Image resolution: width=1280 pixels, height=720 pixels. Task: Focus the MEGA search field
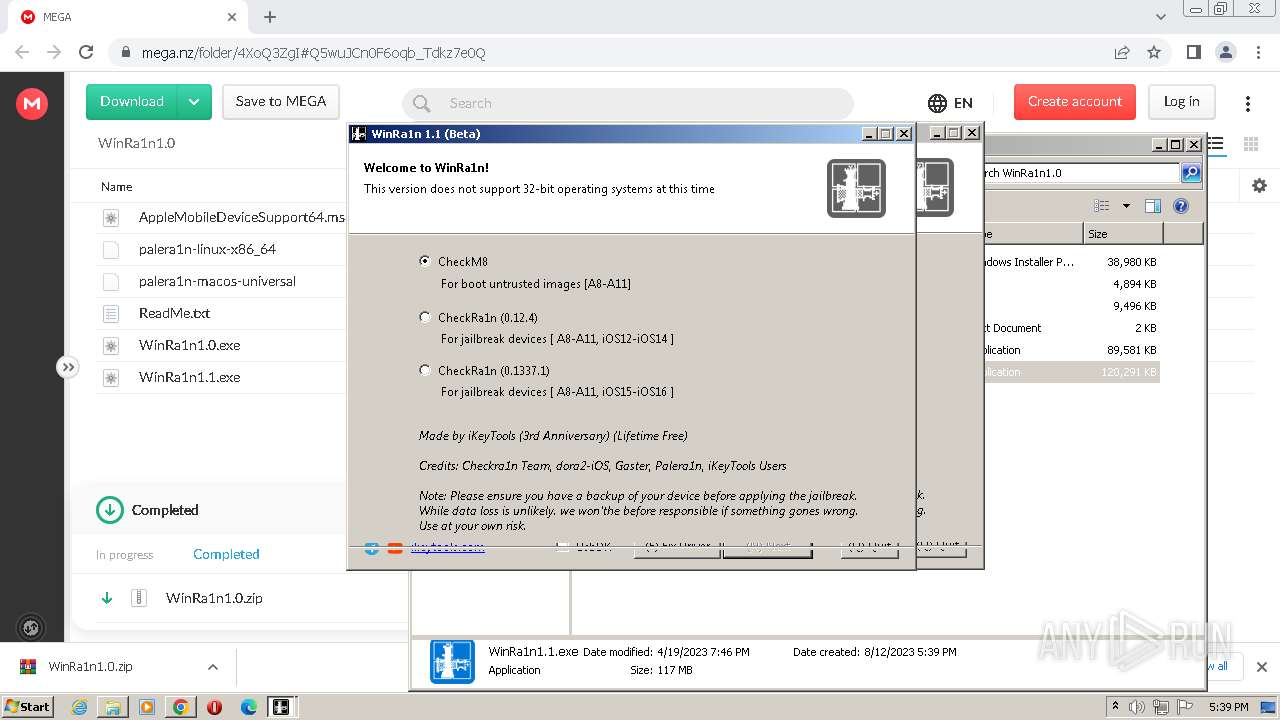pyautogui.click(x=628, y=103)
